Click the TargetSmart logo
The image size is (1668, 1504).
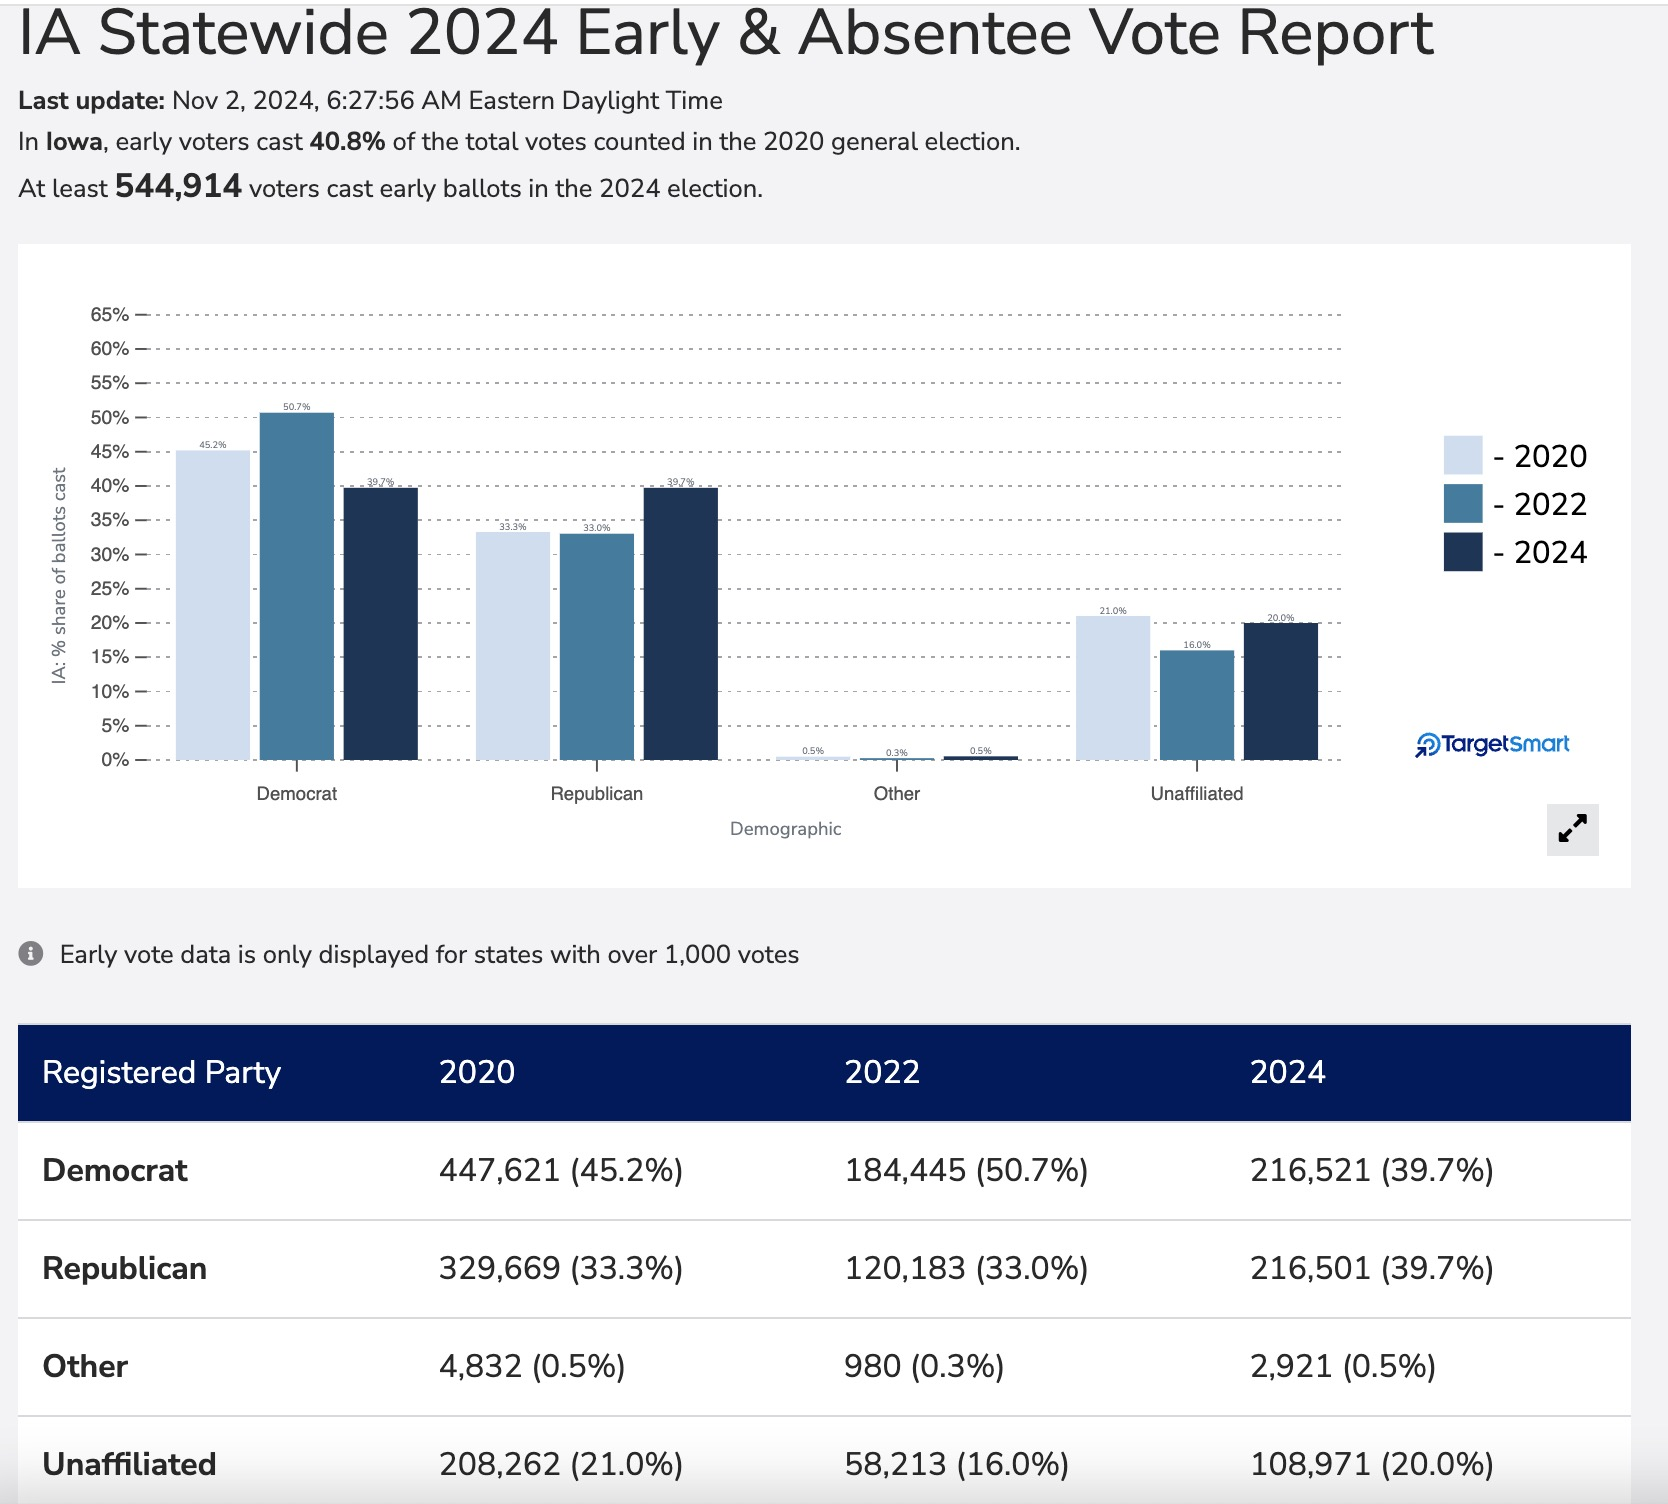[1492, 744]
